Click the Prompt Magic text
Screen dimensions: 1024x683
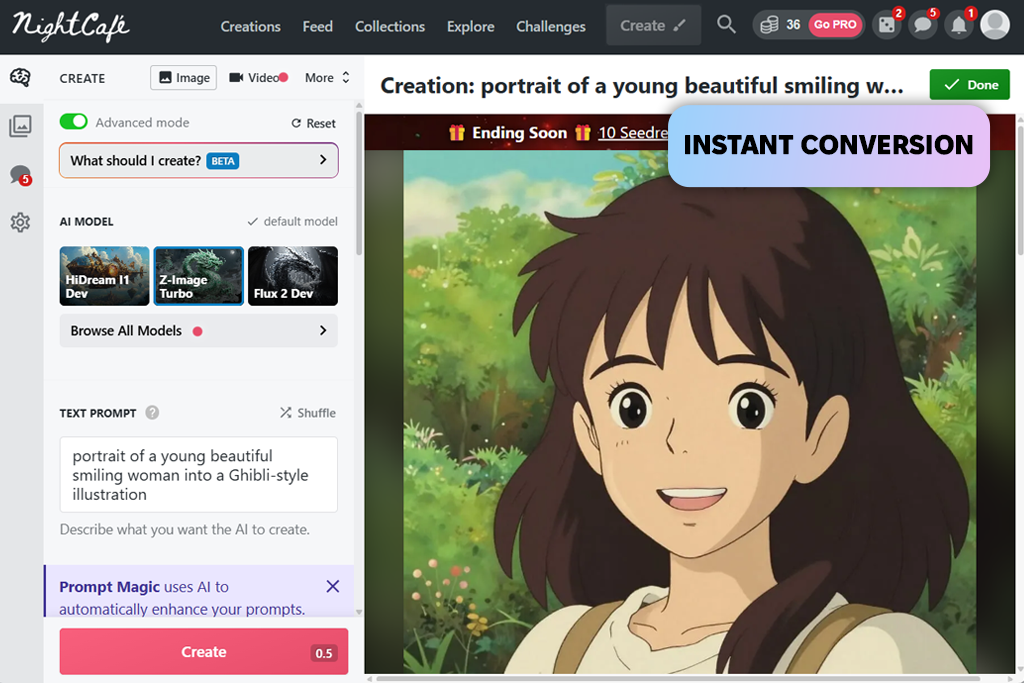tap(109, 586)
